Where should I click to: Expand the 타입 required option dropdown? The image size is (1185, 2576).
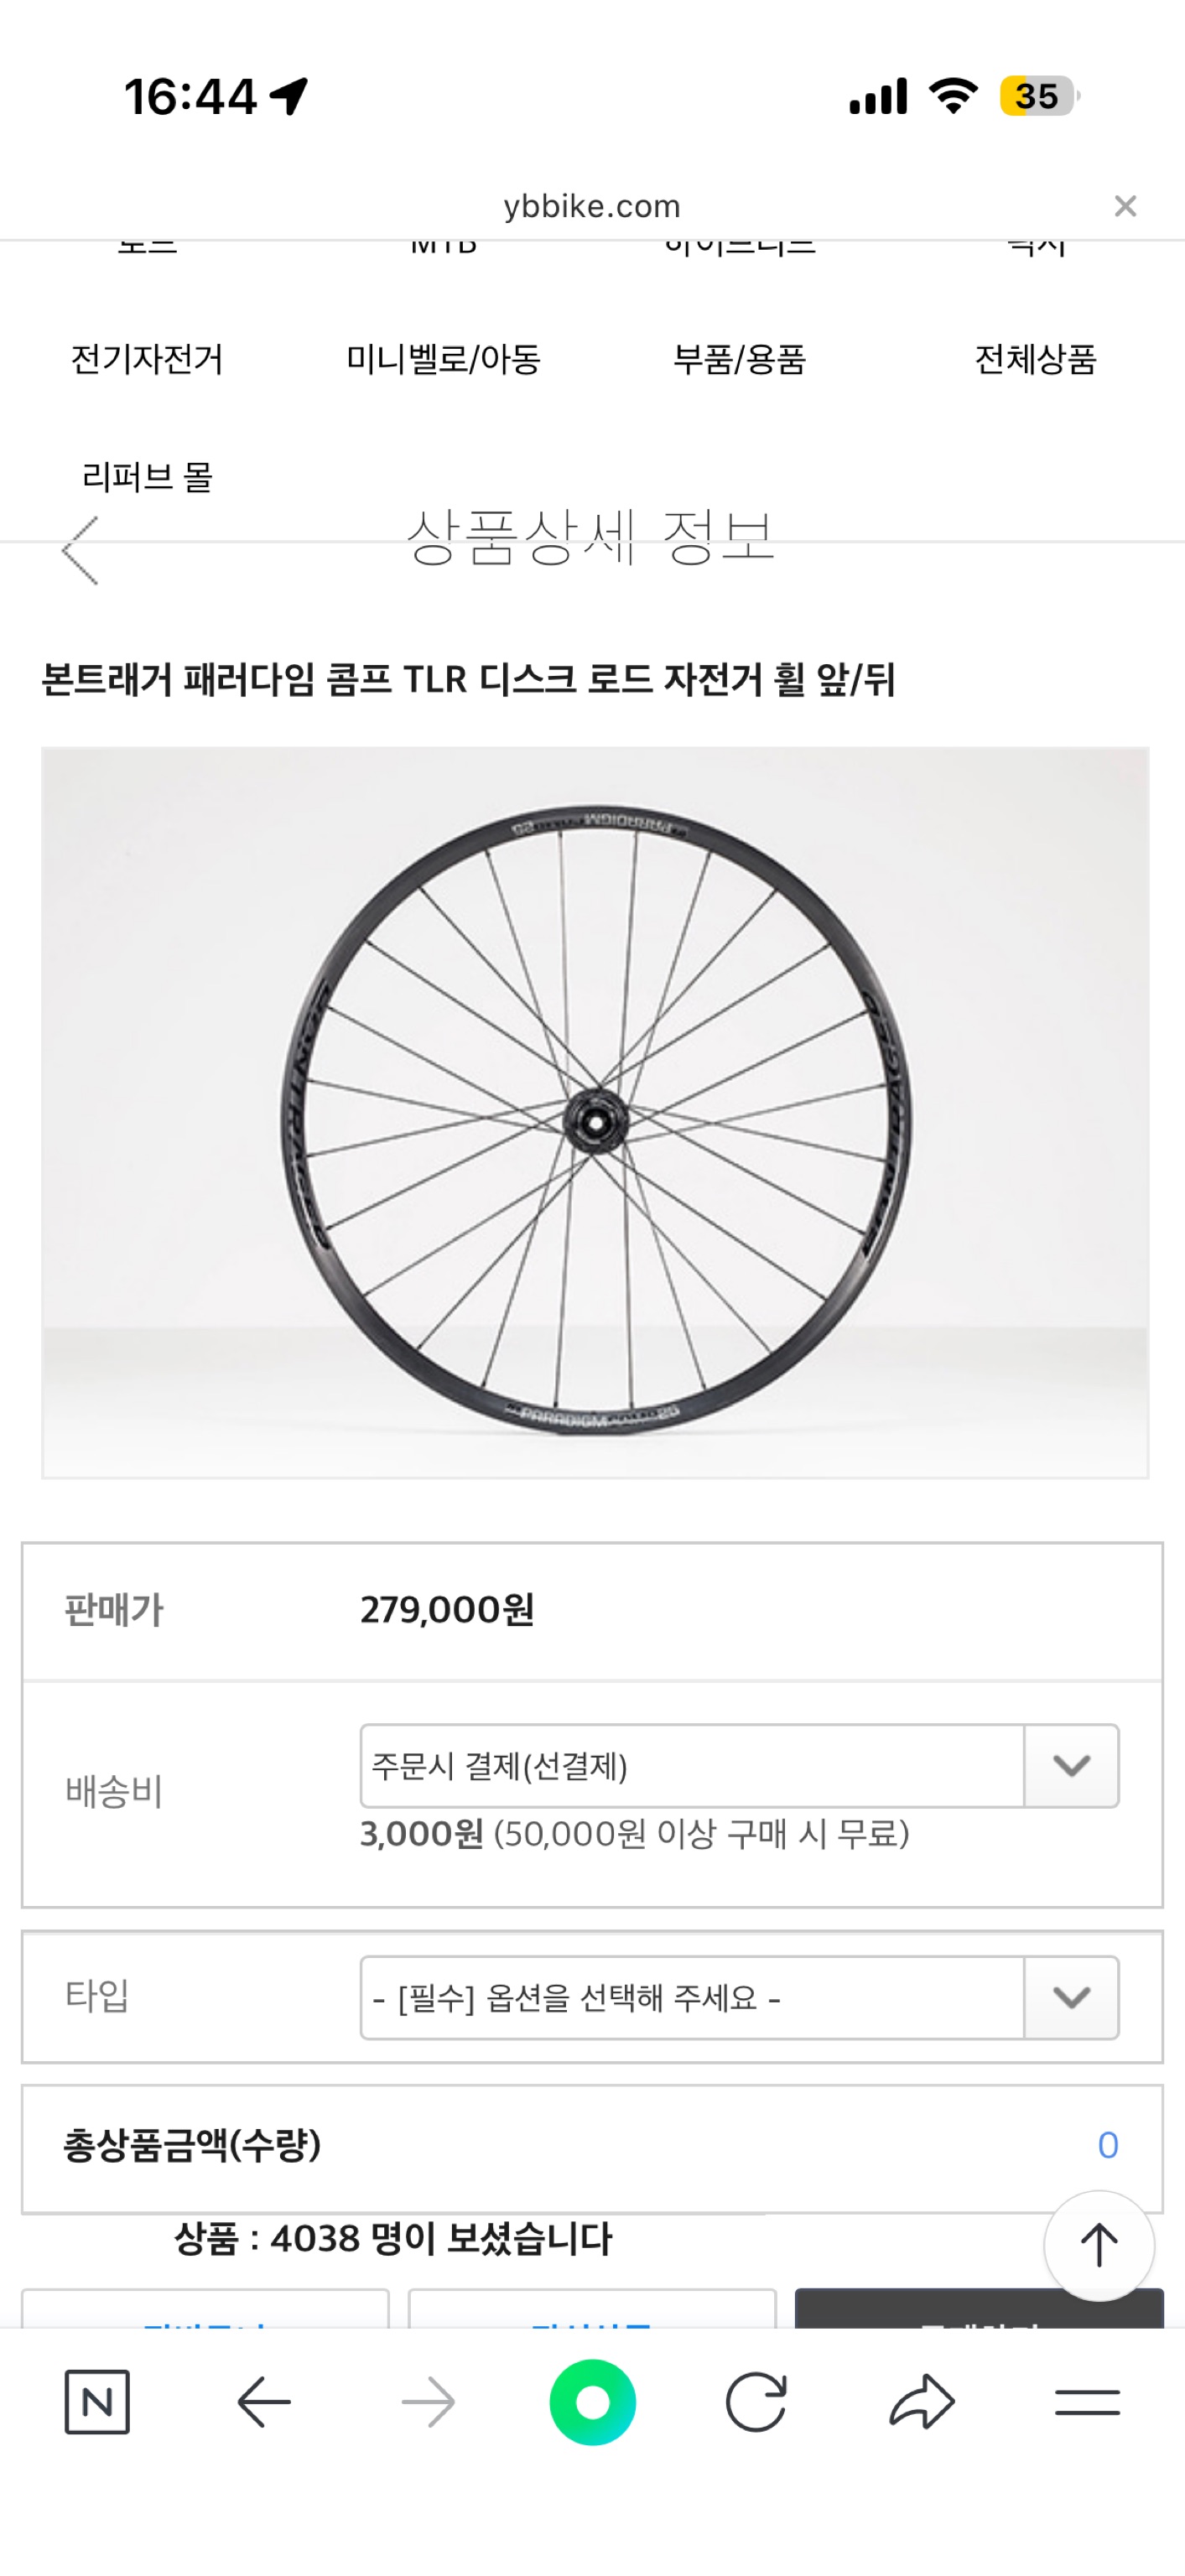coord(691,1998)
